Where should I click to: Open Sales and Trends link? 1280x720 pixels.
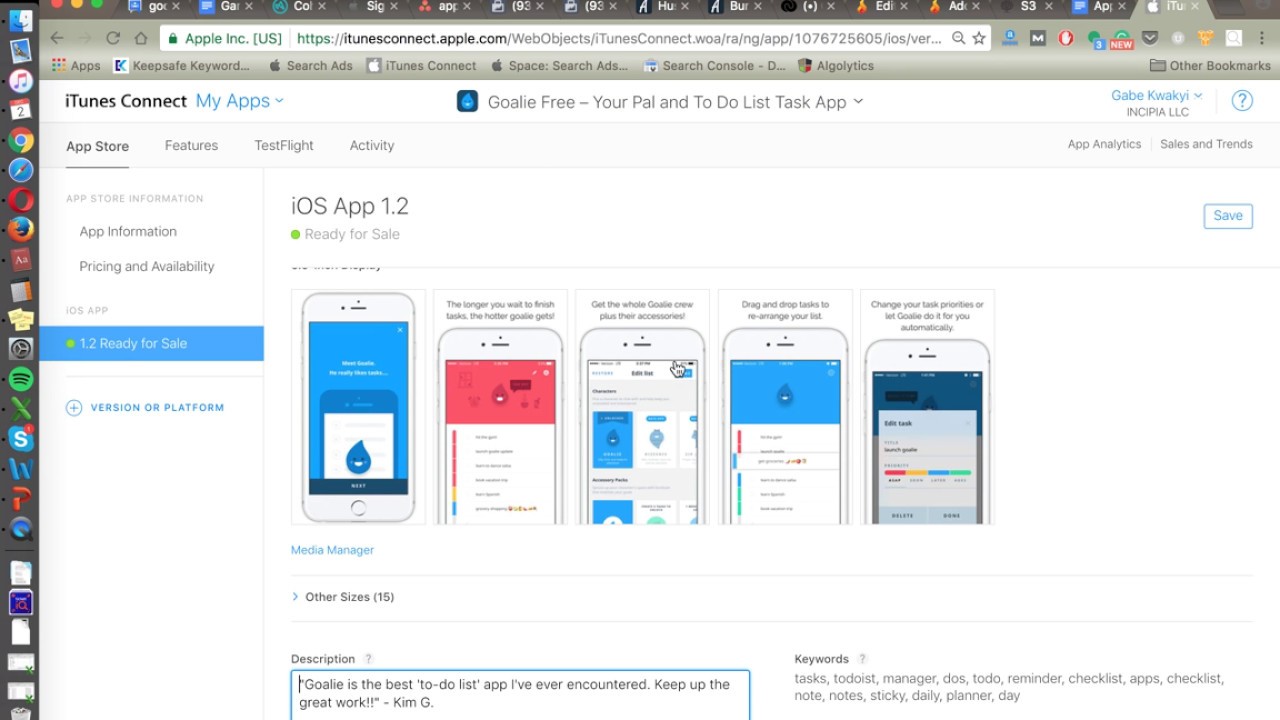(1206, 144)
